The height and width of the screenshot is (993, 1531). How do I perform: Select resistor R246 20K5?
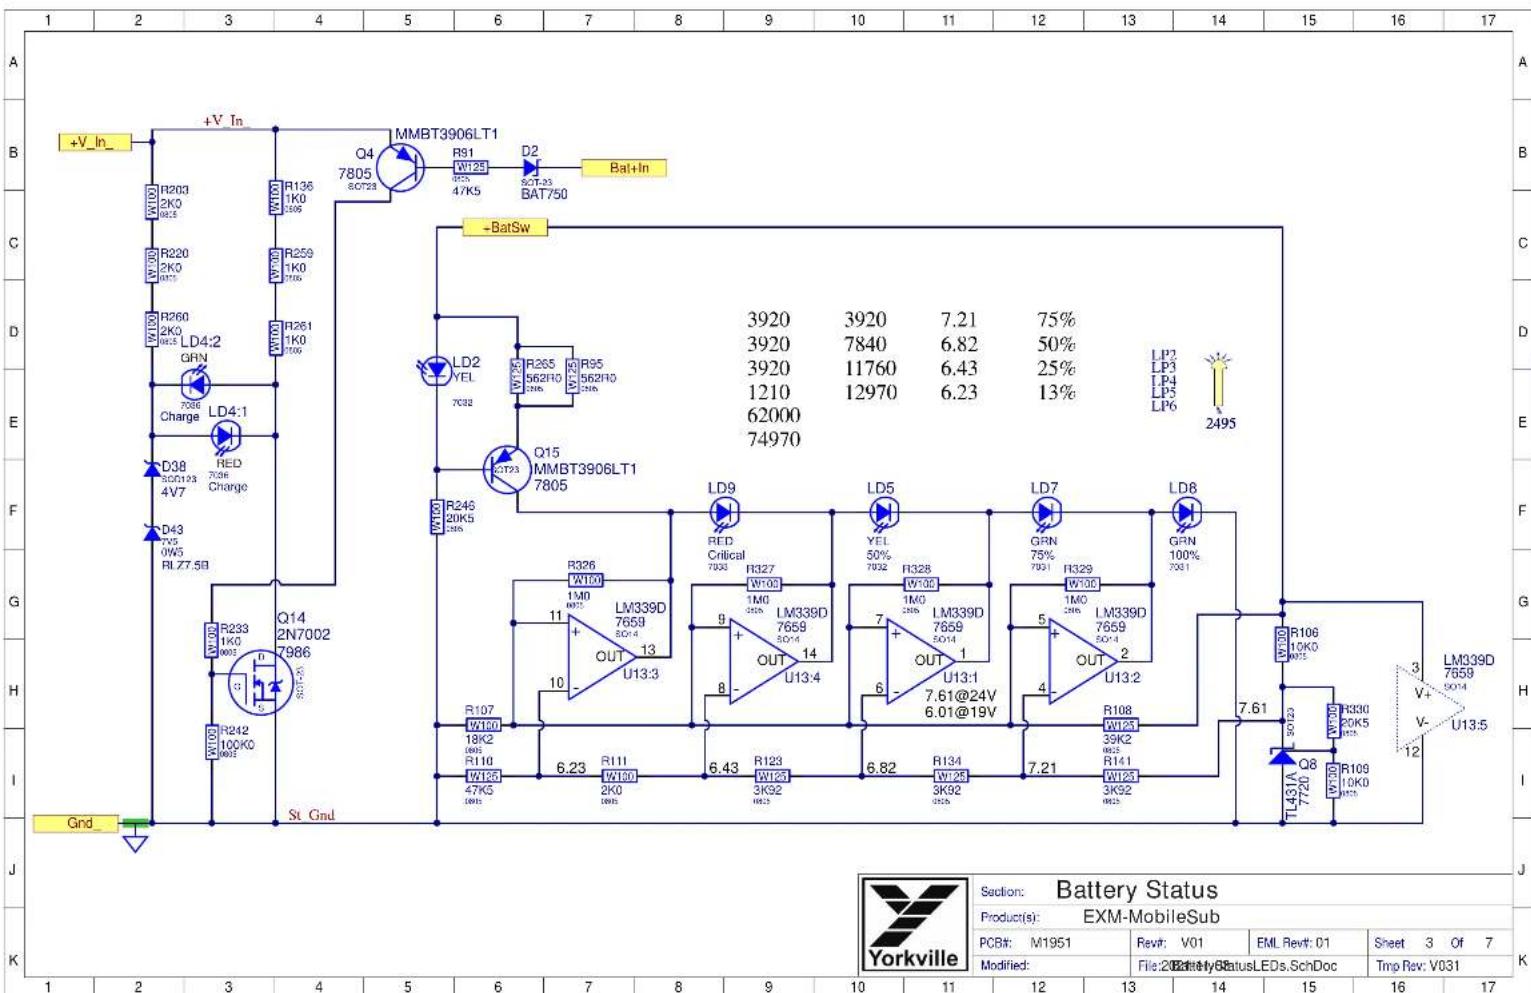(437, 517)
